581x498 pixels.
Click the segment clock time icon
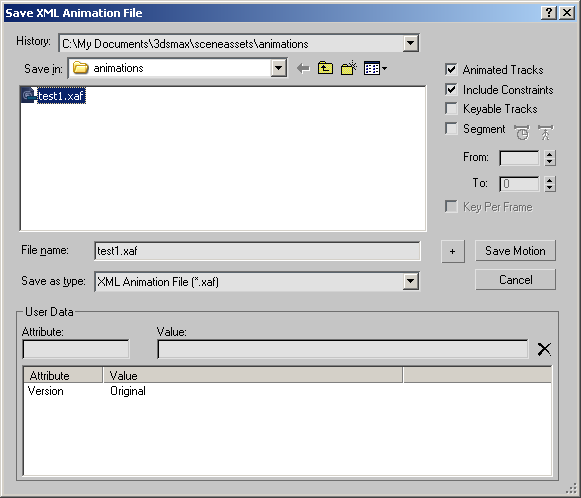click(522, 132)
